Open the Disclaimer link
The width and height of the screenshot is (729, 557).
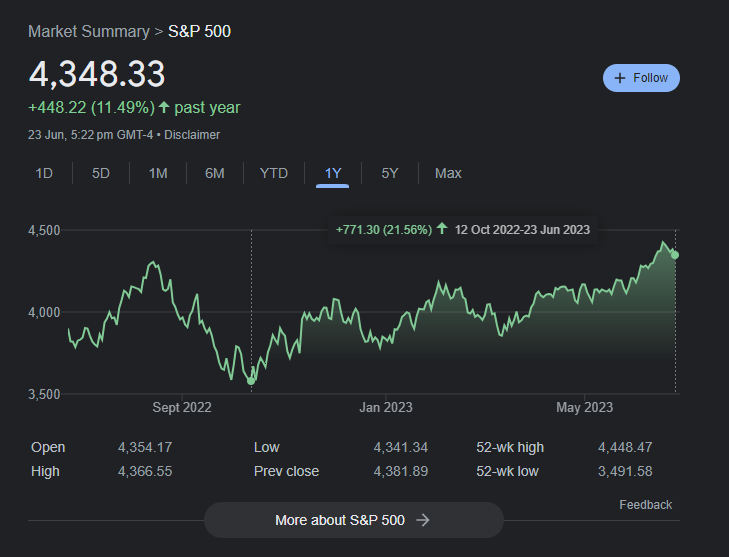(x=192, y=134)
